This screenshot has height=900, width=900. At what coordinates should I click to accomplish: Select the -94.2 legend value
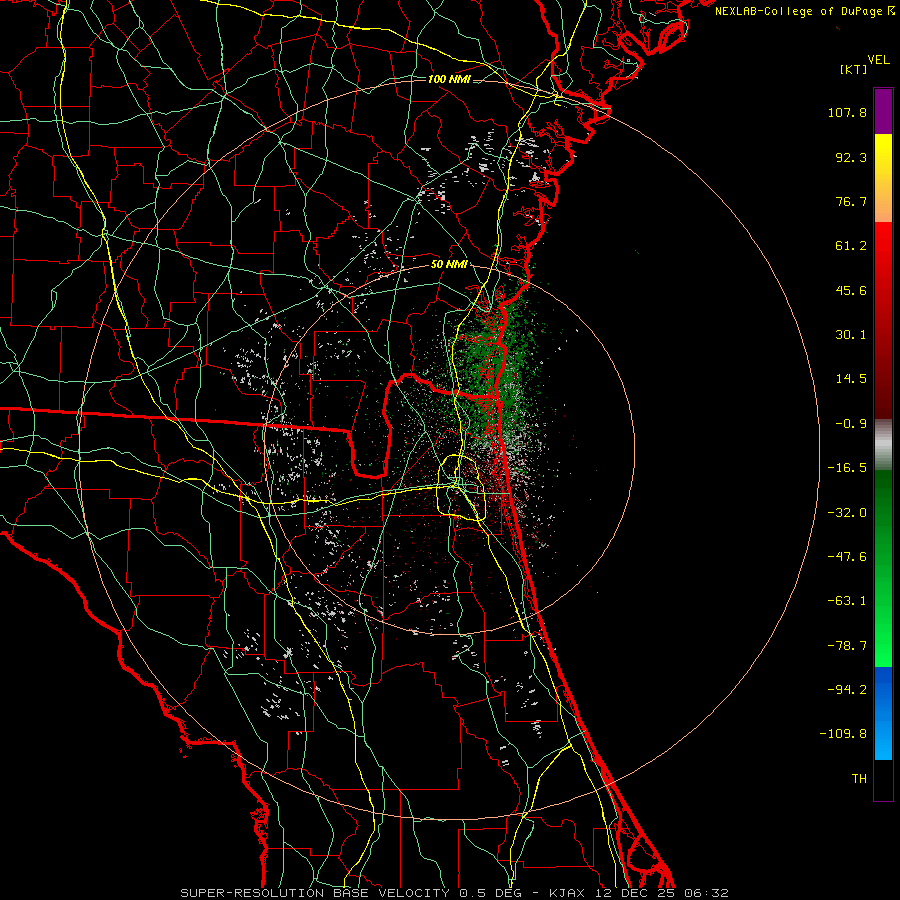(847, 690)
